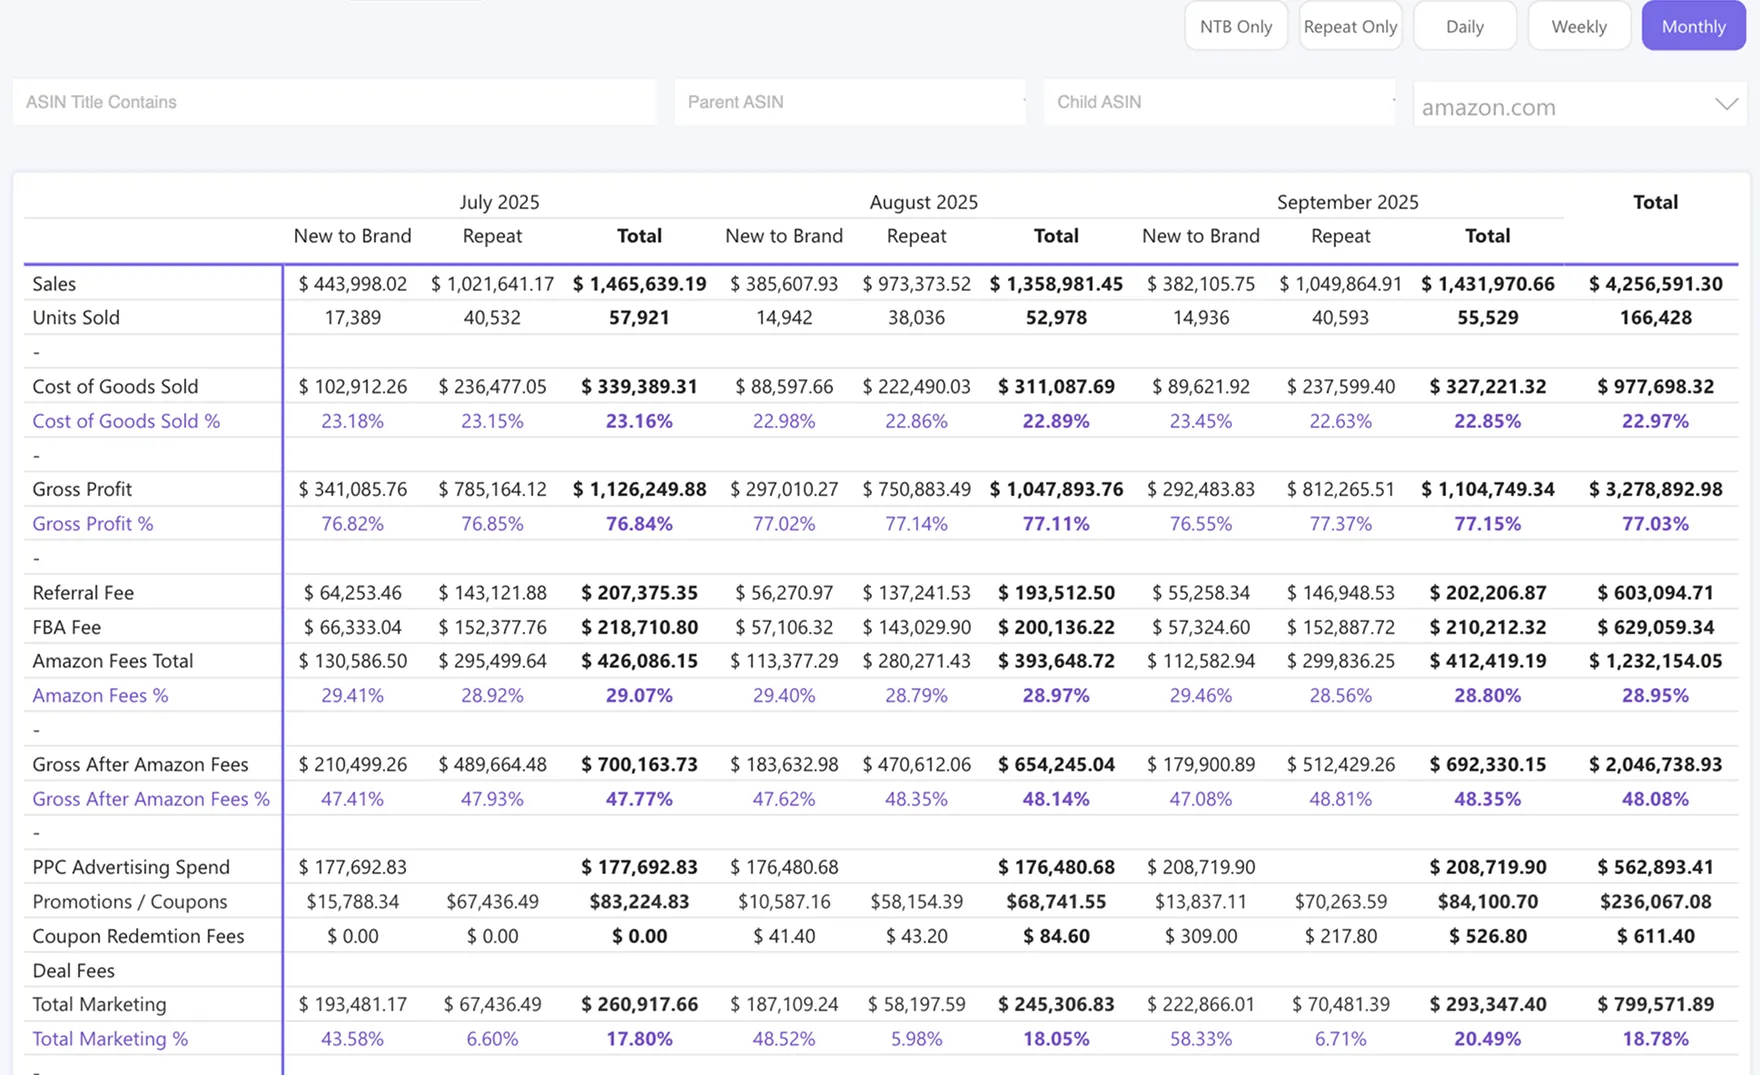Open the Gross After Amazon Fees % row
Screen dimensions: 1760x1075
(151, 799)
